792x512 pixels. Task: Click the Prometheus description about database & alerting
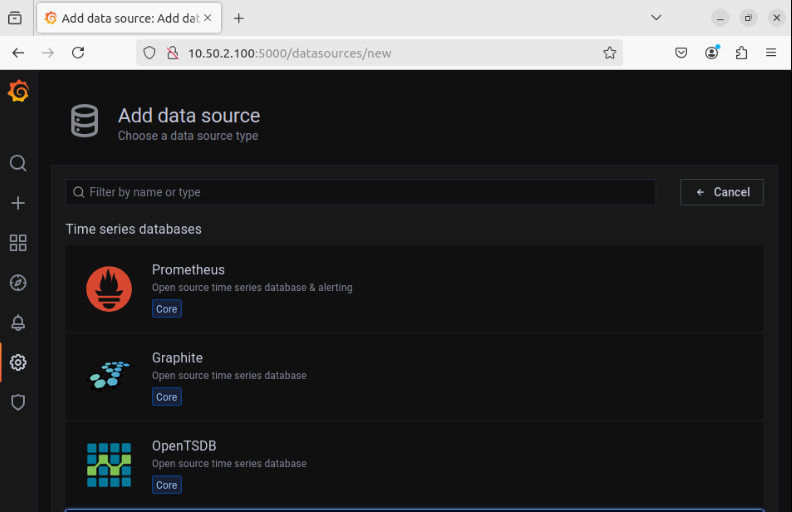click(x=252, y=287)
